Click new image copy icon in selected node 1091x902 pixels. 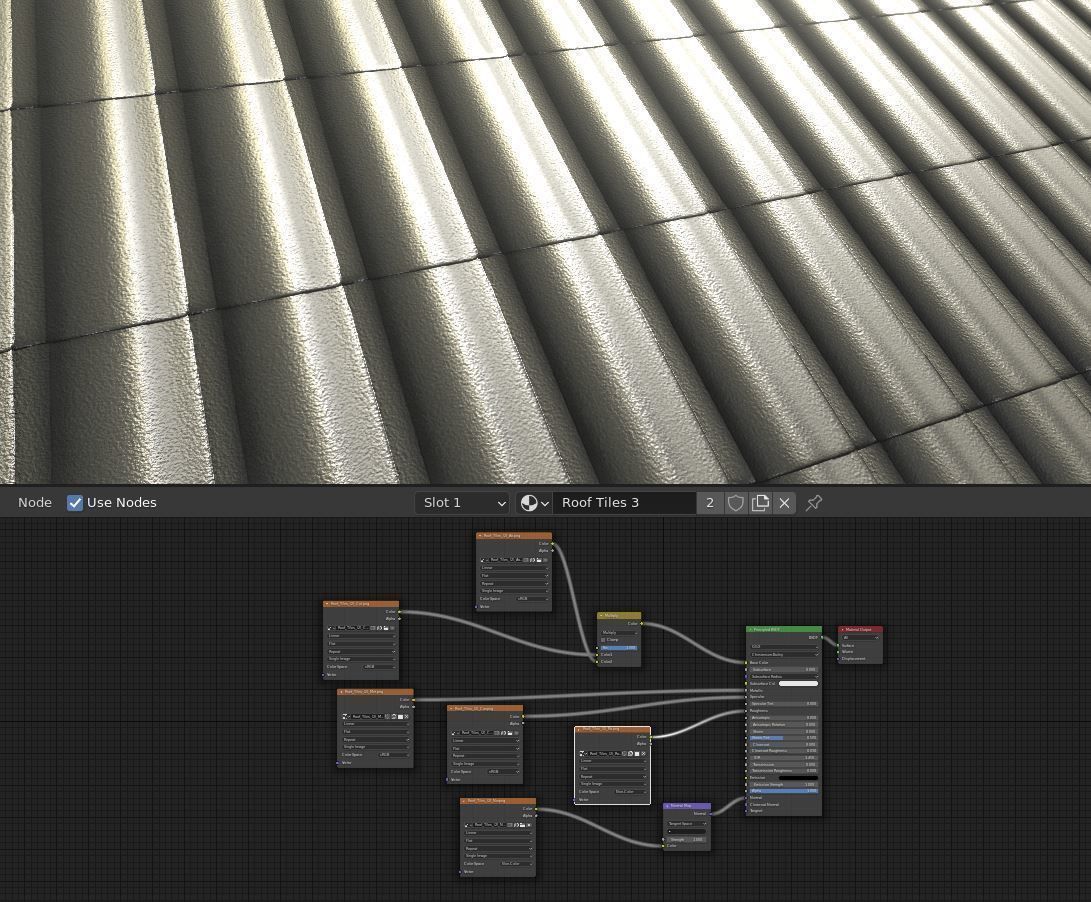click(630, 753)
